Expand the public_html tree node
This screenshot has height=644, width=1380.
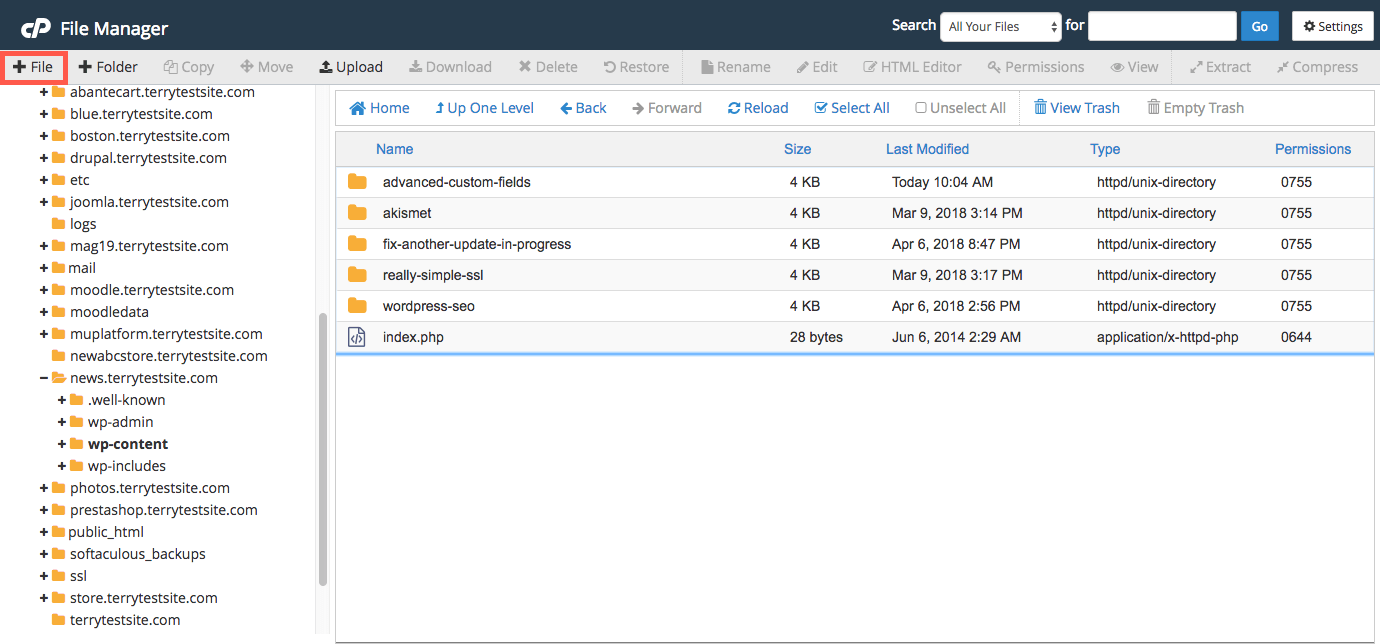pos(44,532)
